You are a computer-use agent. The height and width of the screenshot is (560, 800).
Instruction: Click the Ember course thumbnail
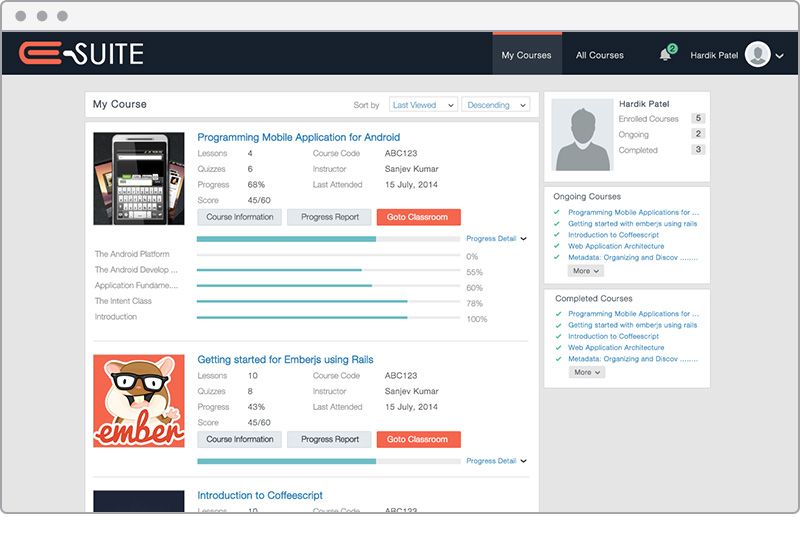139,401
